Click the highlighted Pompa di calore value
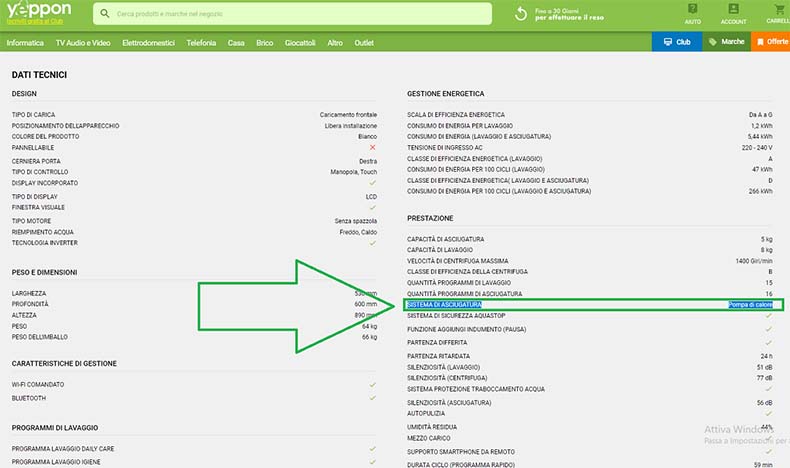This screenshot has width=790, height=468. pyautogui.click(x=750, y=305)
